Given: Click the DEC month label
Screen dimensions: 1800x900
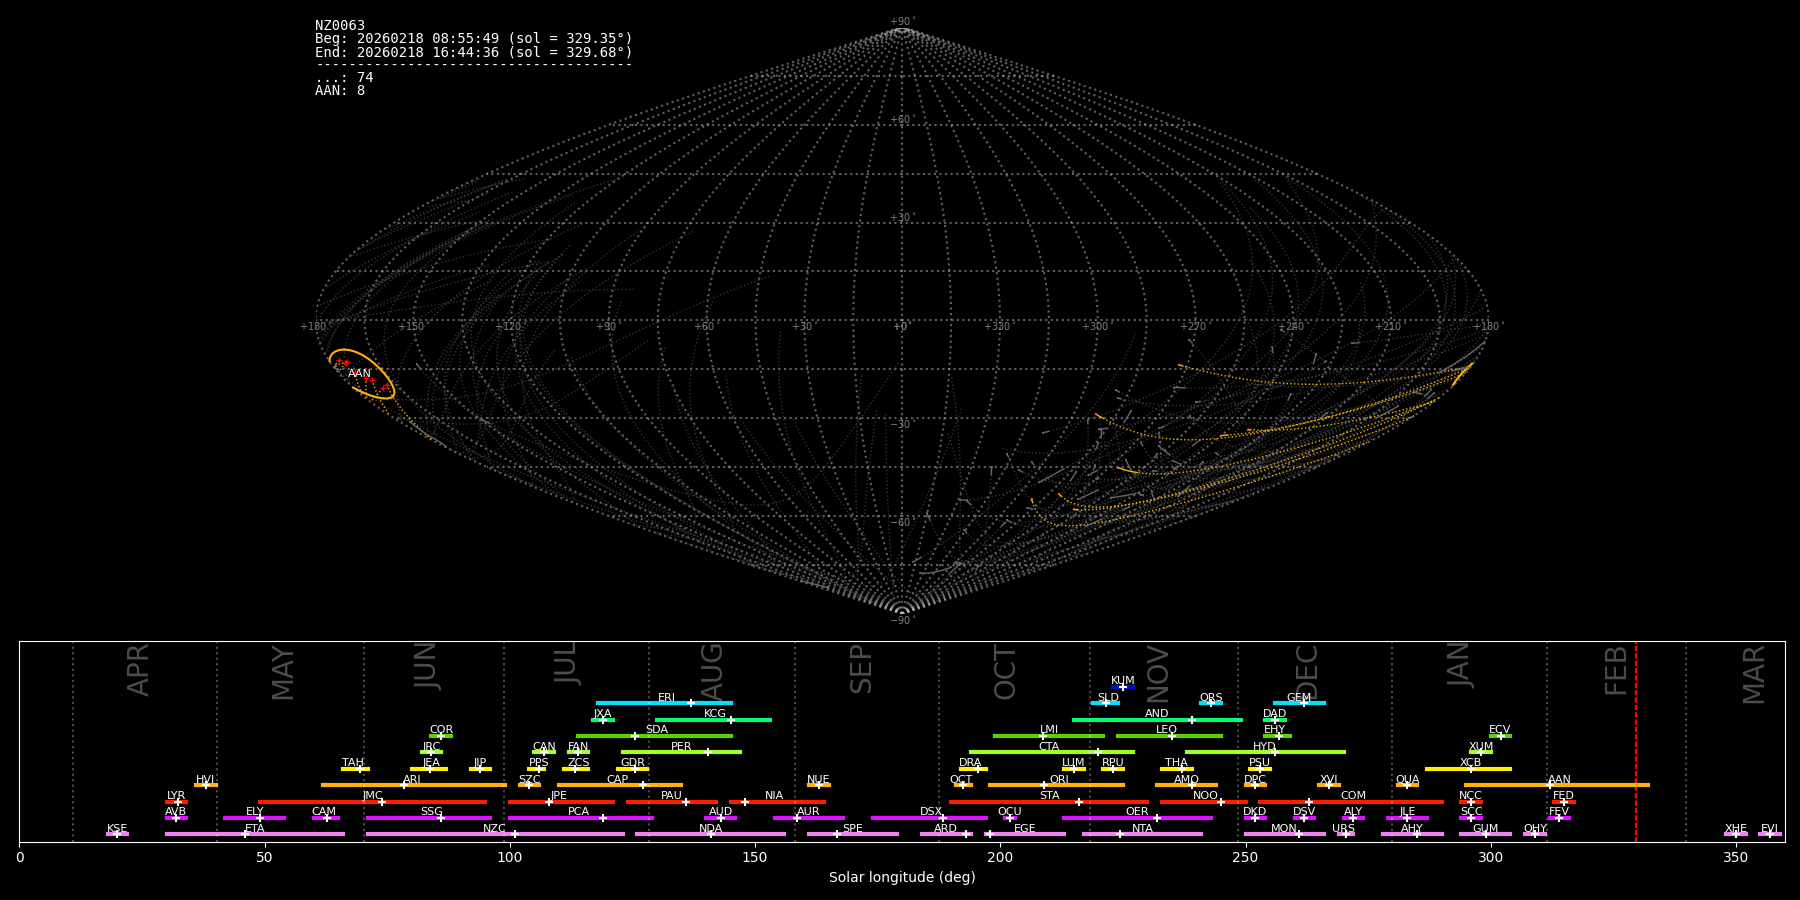Looking at the screenshot, I should pyautogui.click(x=1306, y=673).
